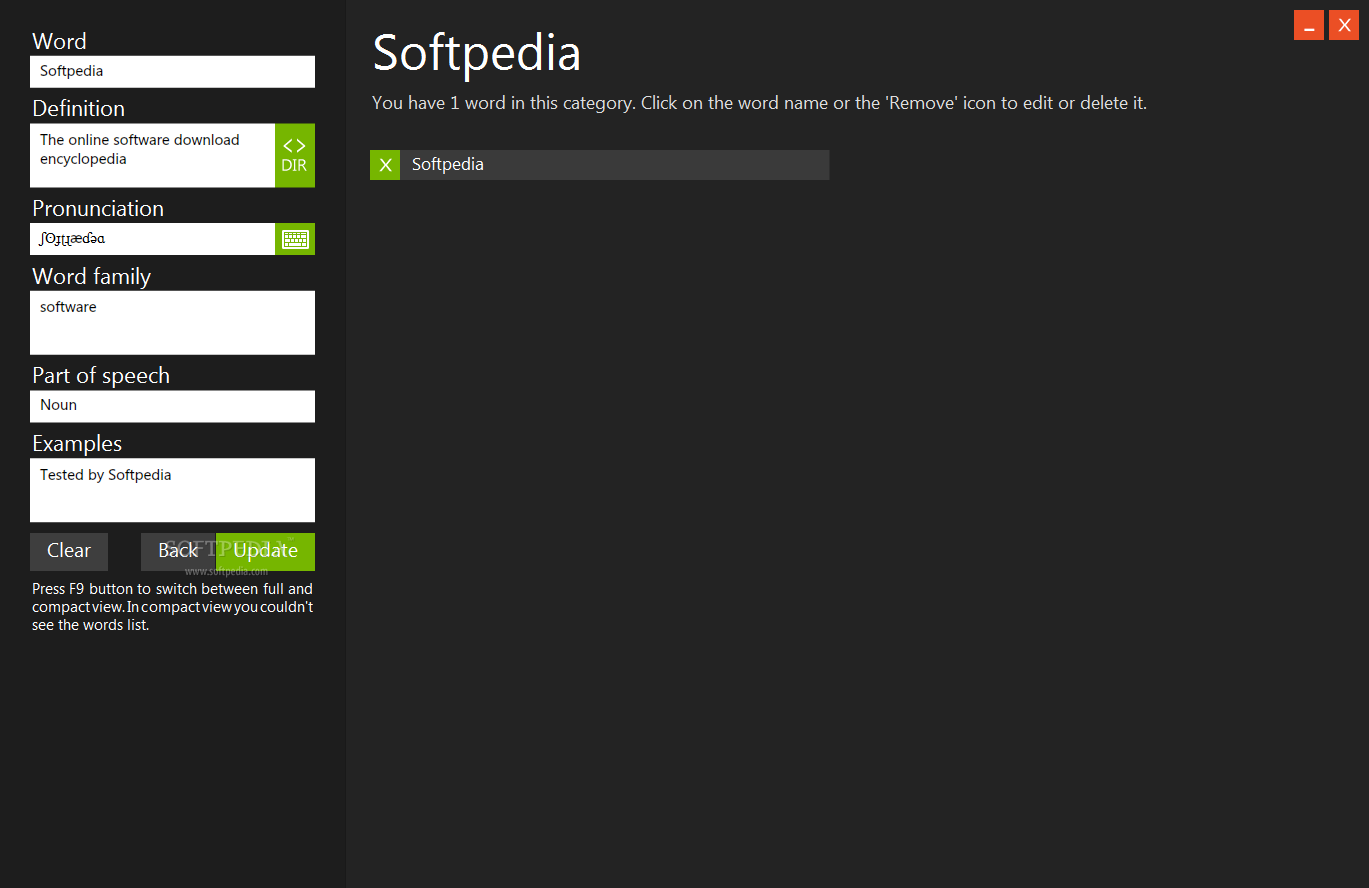Click the Word family text box
The width and height of the screenshot is (1369, 888).
[172, 322]
